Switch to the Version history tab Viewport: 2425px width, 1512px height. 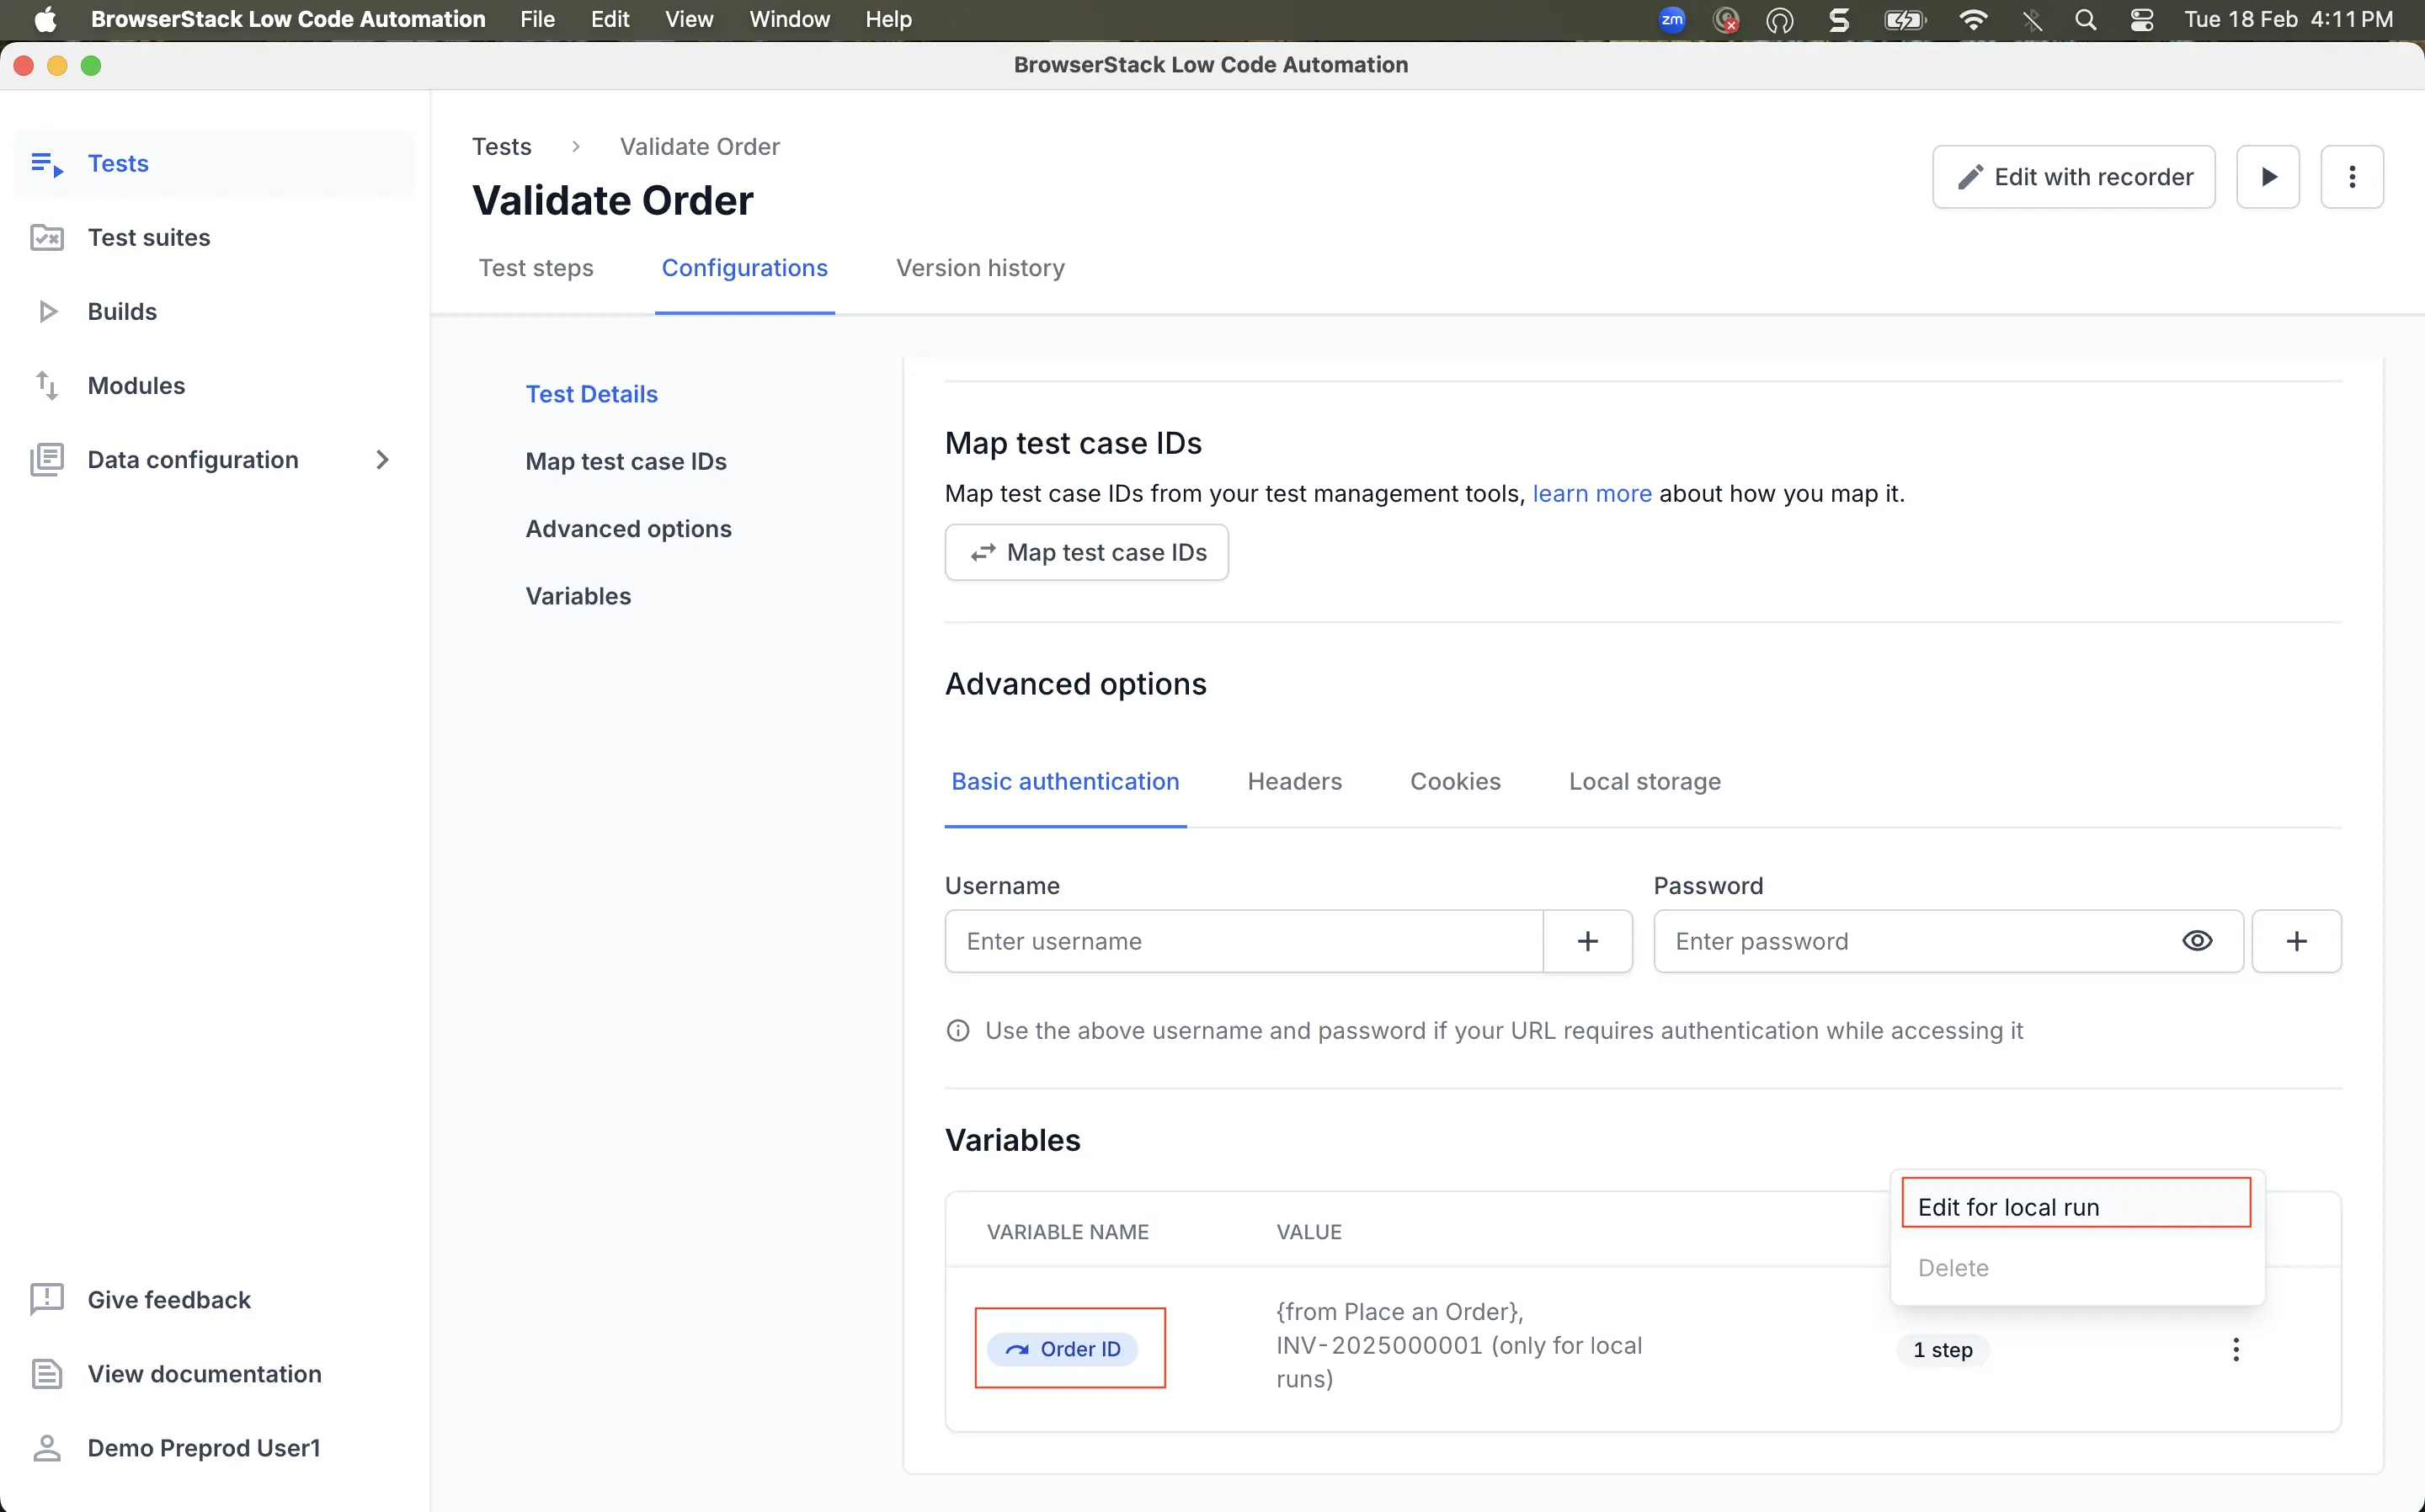(979, 268)
